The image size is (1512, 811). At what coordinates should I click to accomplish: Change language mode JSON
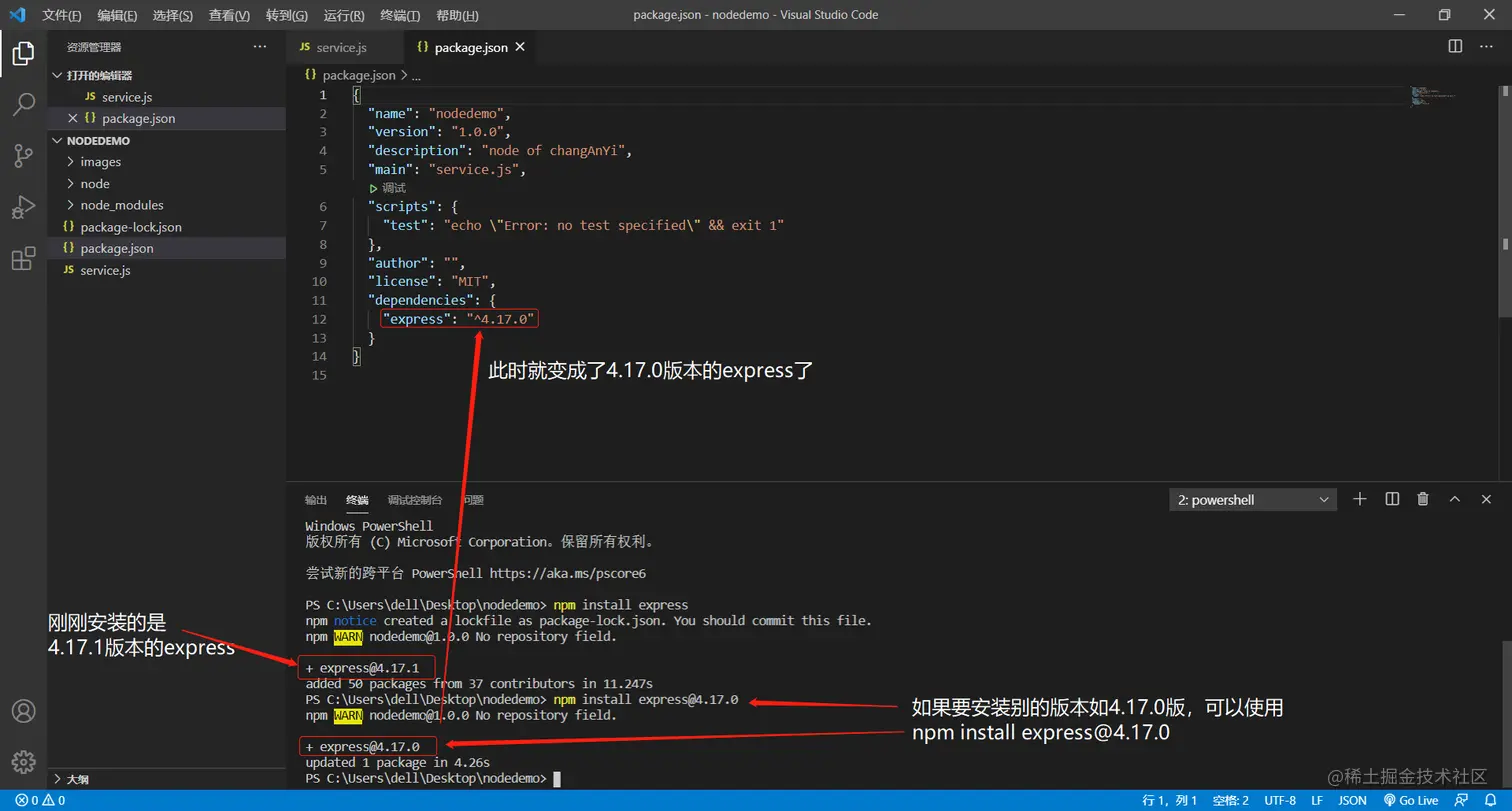point(1352,800)
